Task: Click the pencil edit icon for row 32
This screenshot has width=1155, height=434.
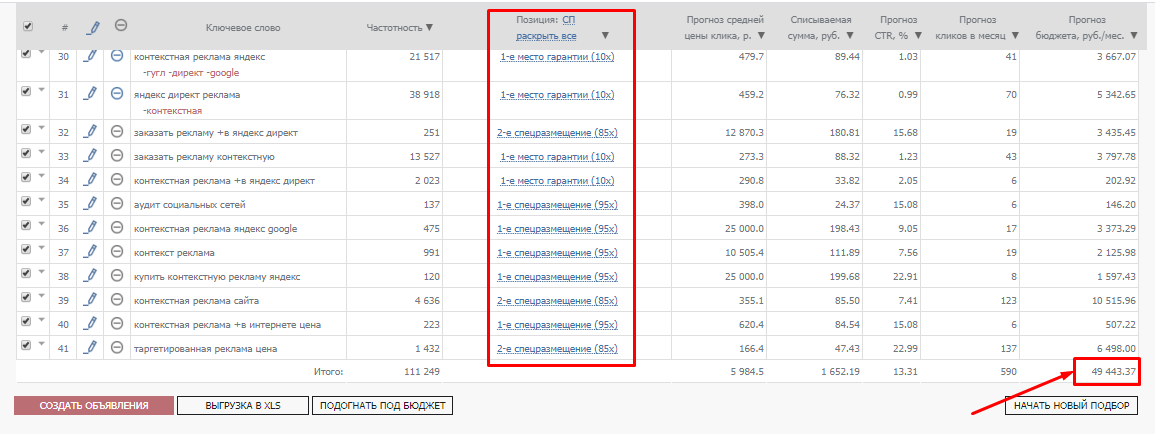Action: coord(90,132)
